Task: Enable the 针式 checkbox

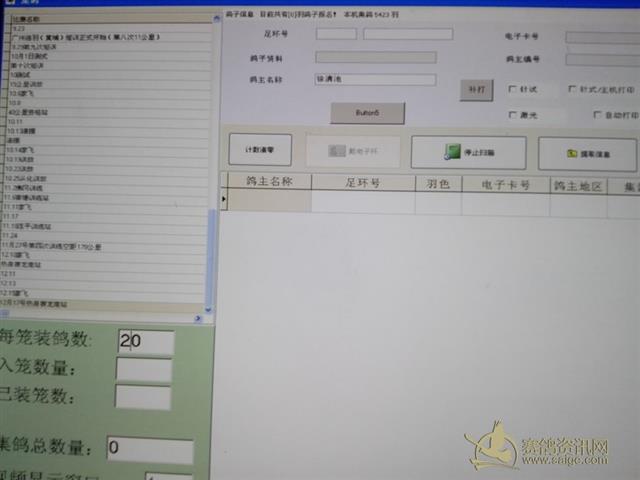Action: tap(513, 89)
